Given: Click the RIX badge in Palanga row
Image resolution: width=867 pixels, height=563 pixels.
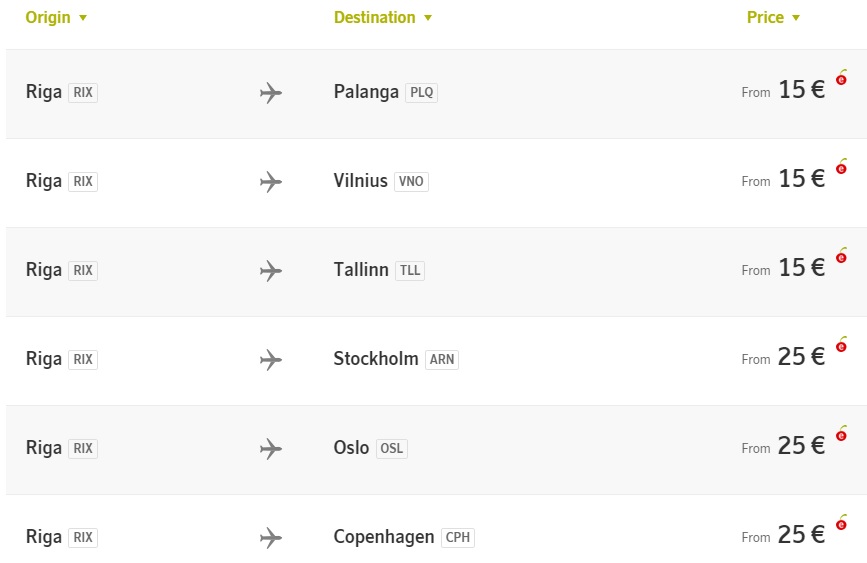Looking at the screenshot, I should (83, 92).
